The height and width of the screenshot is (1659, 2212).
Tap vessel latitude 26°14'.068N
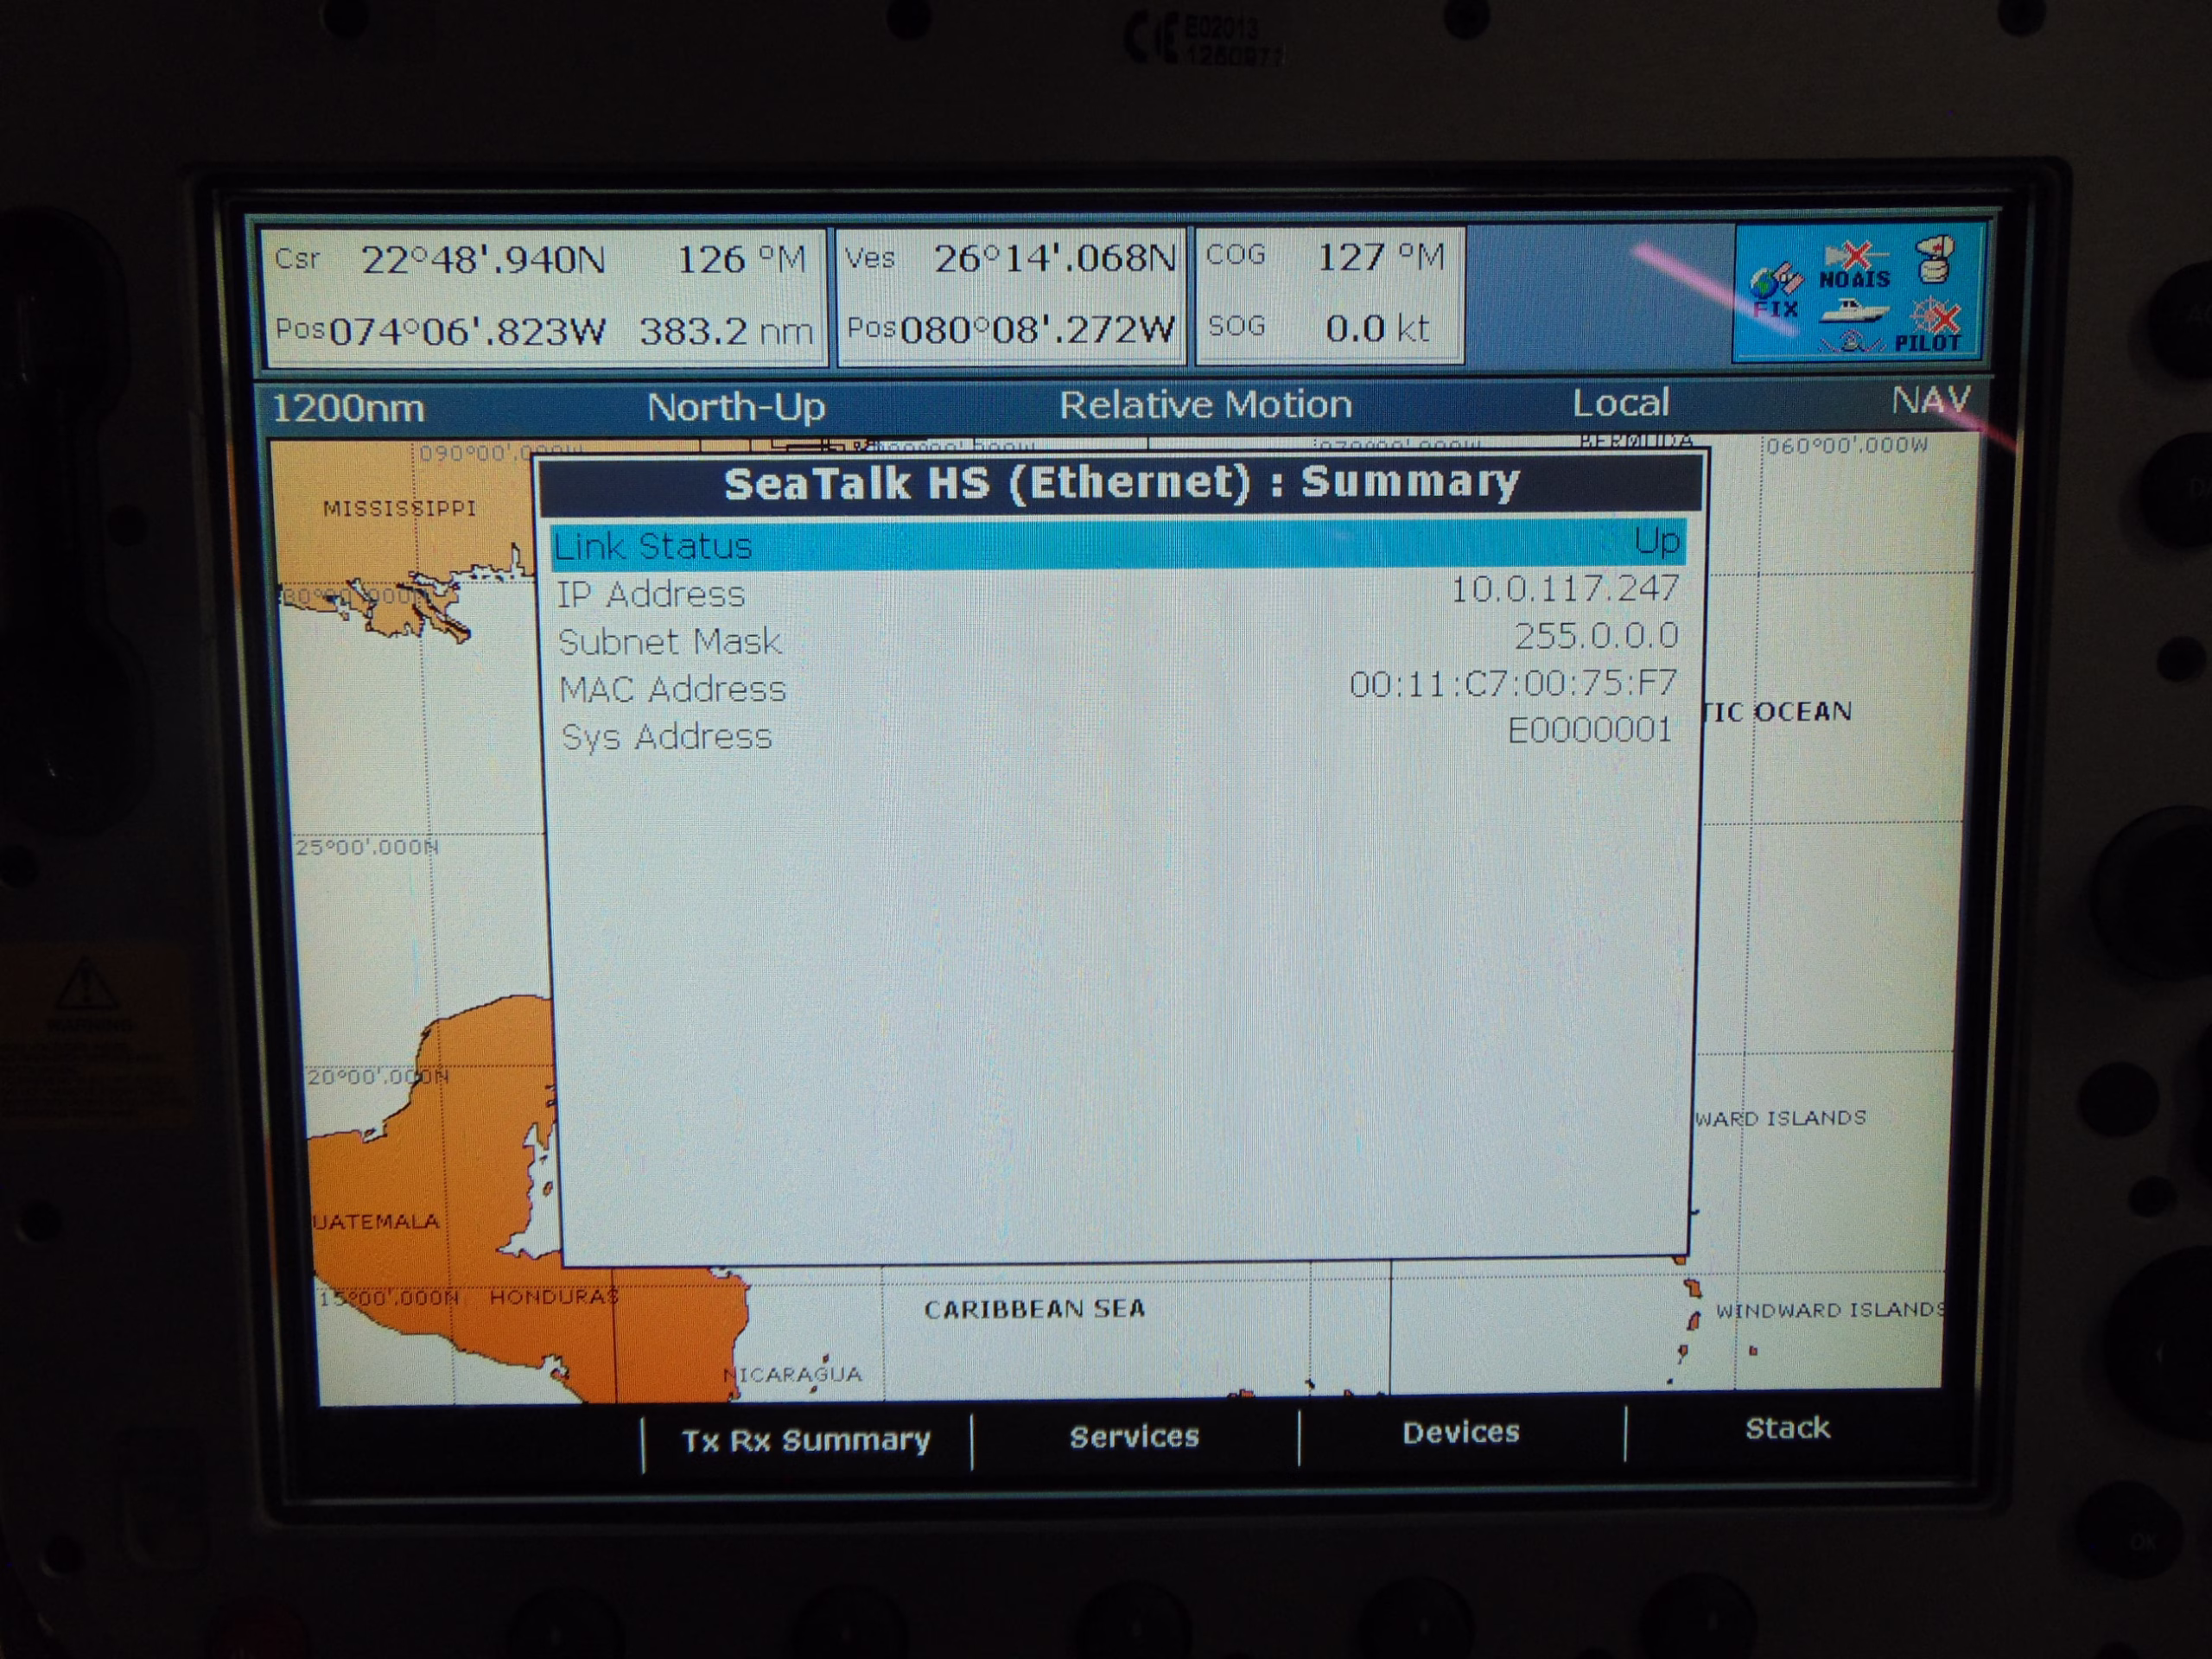pyautogui.click(x=1055, y=259)
